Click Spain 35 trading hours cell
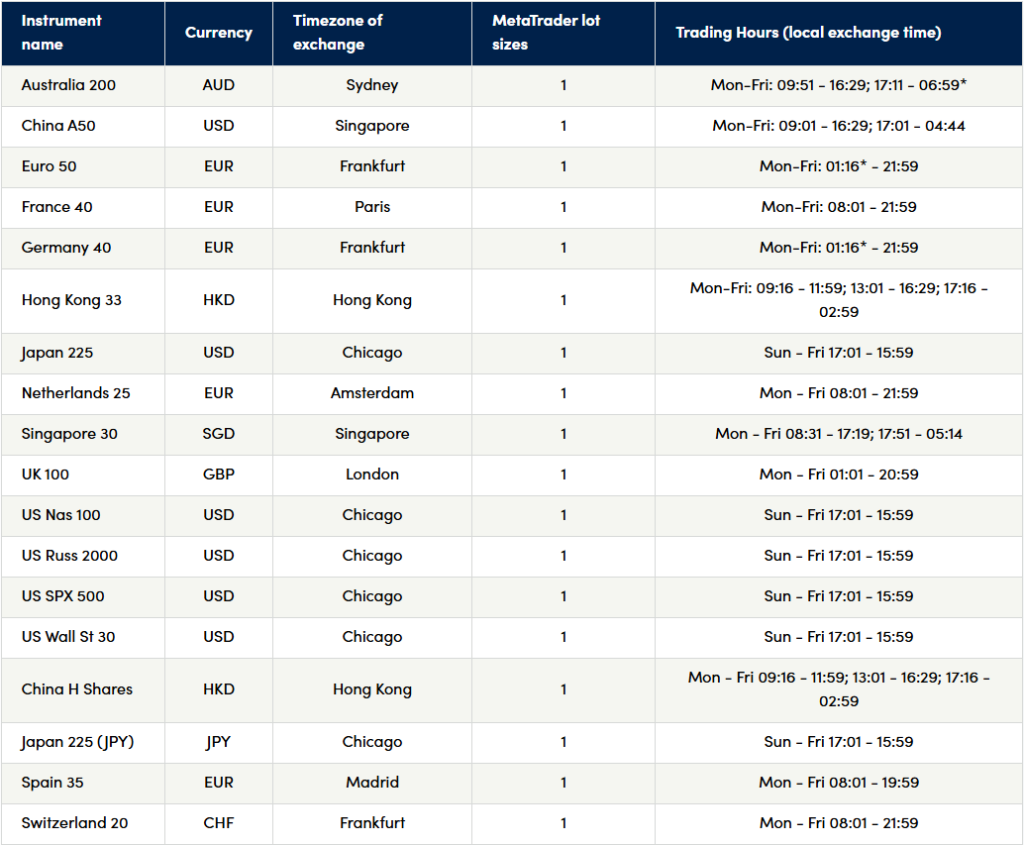Image resolution: width=1024 pixels, height=845 pixels. point(838,782)
